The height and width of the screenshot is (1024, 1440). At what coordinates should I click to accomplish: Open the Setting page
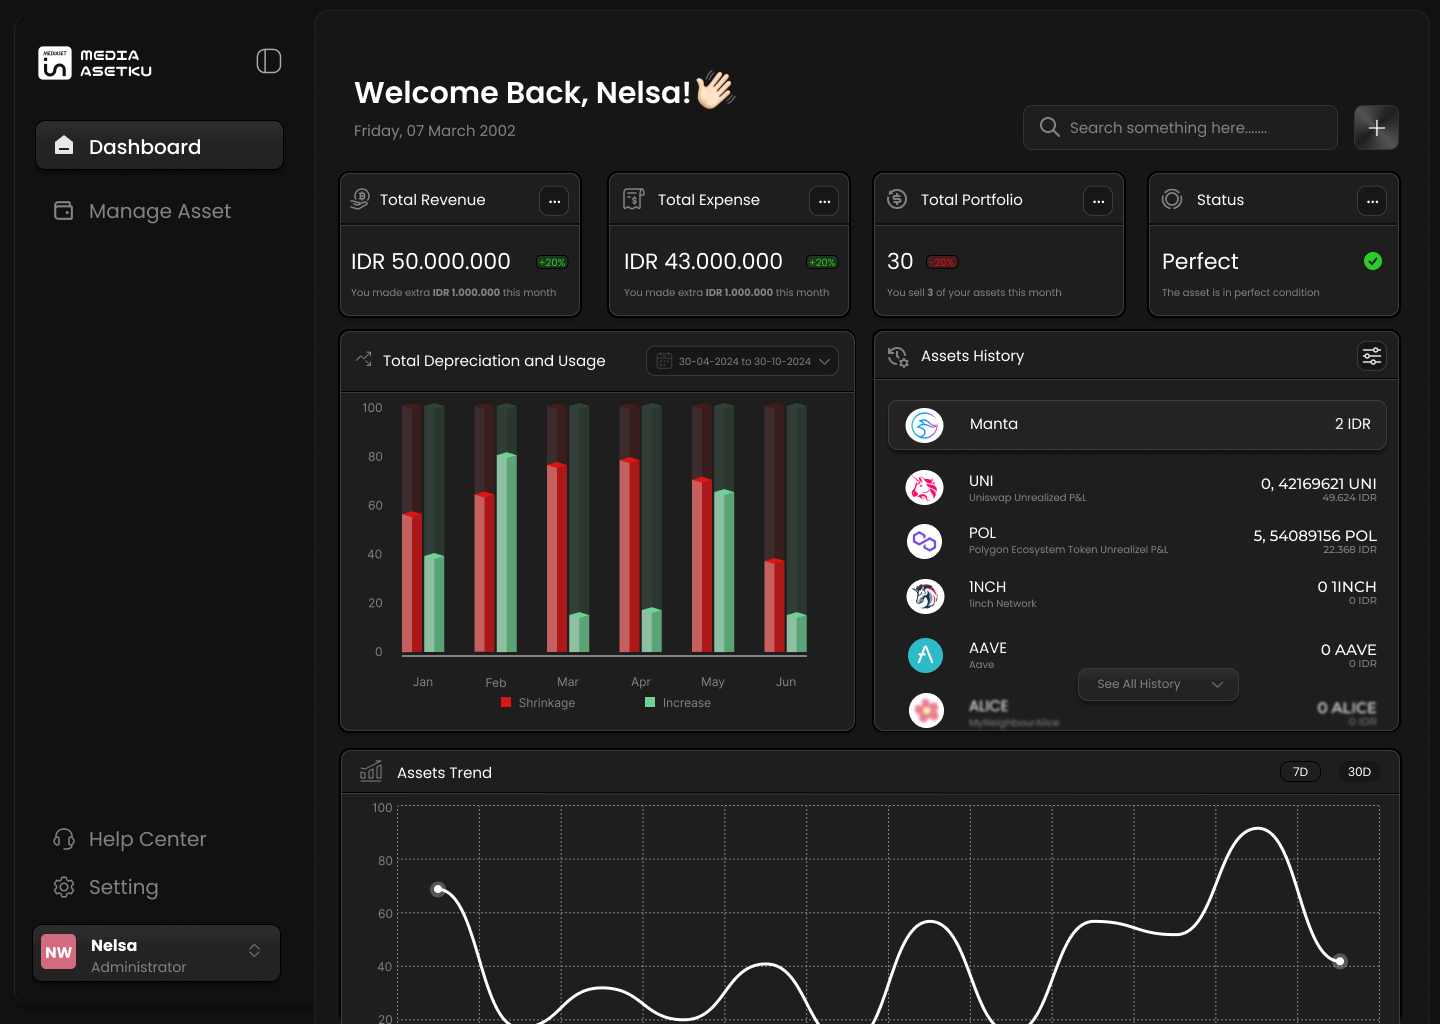coord(123,887)
